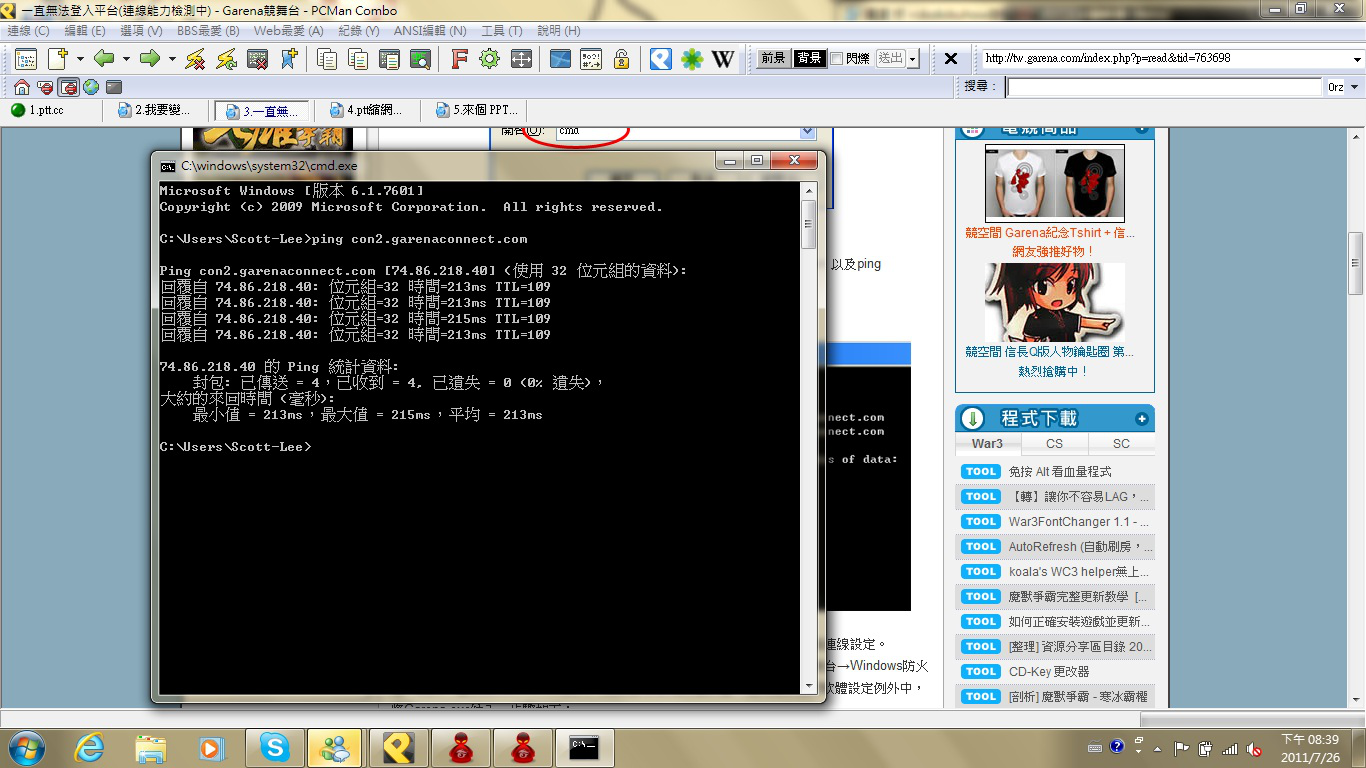Open Internet Explorer from the taskbar
Viewport: 1366px width, 768px height.
[x=90, y=747]
